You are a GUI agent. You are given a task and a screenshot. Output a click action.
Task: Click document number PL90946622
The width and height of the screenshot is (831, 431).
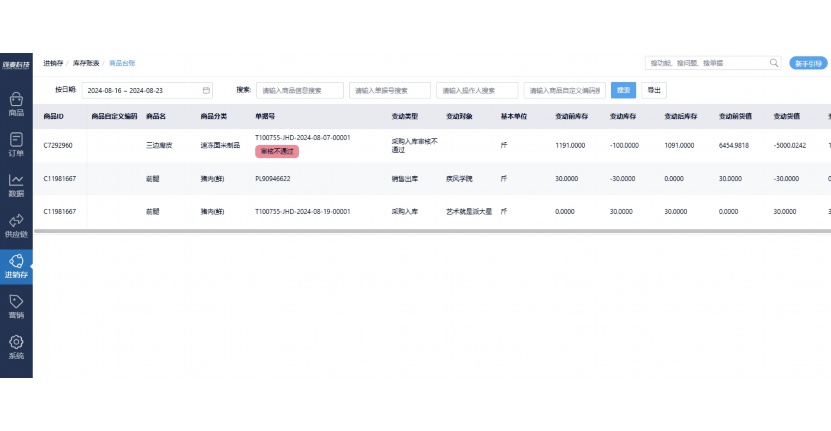(x=273, y=179)
